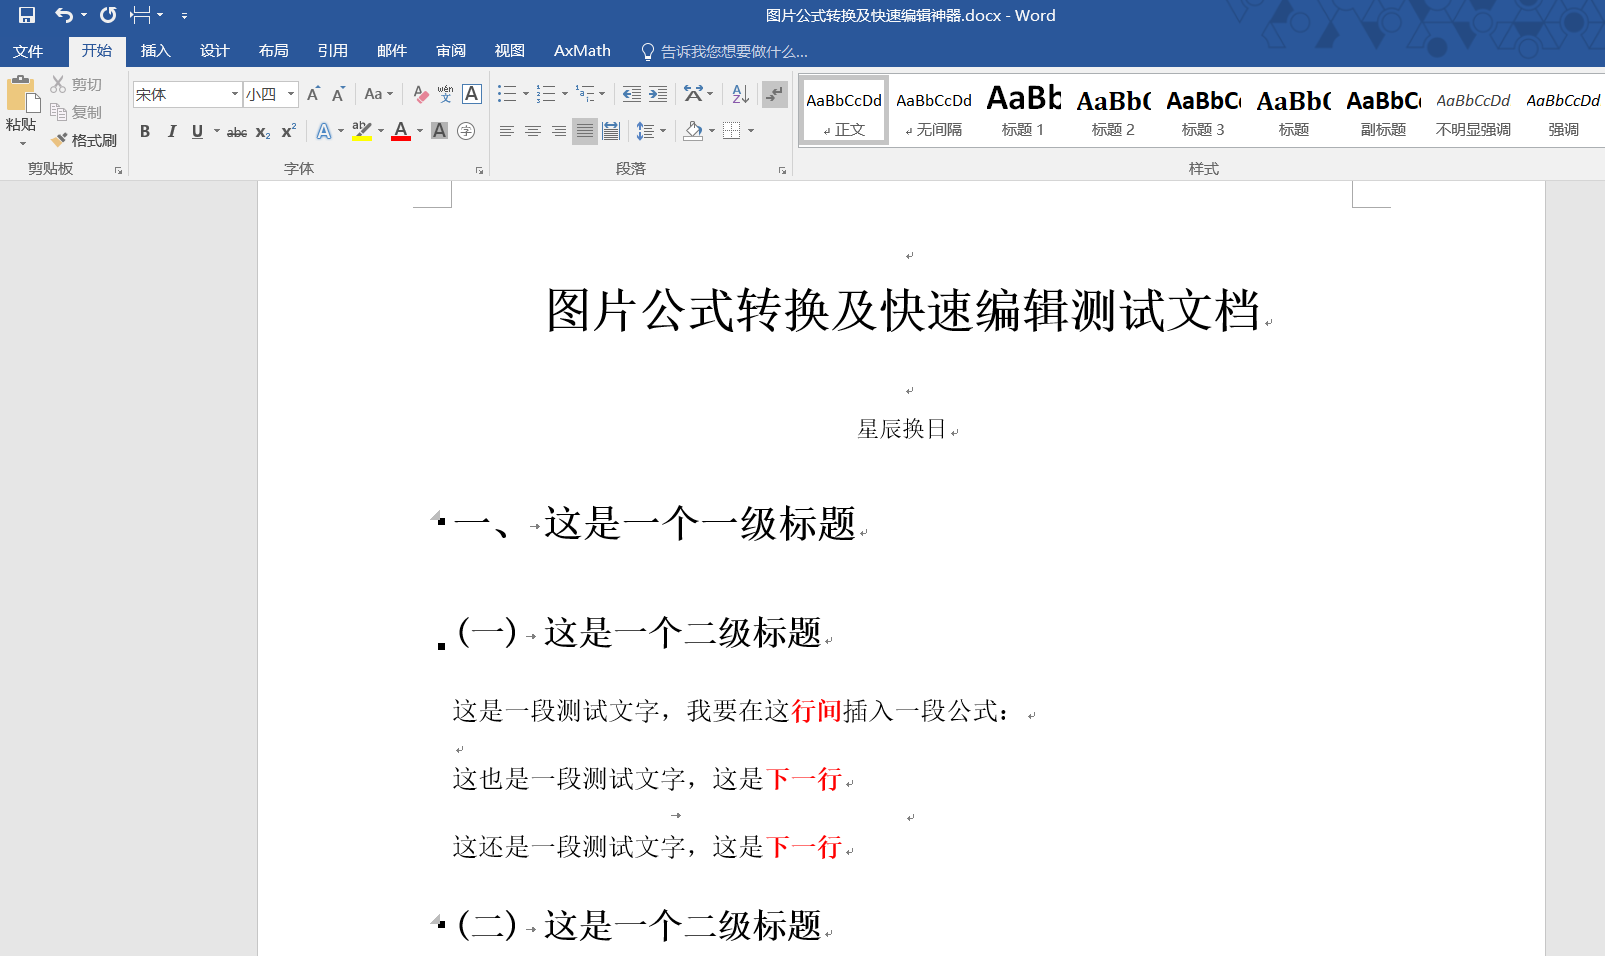Screen dimensions: 1605x956
Task: Sort paragraphs with the A-Z sort icon
Action: pyautogui.click(x=740, y=94)
